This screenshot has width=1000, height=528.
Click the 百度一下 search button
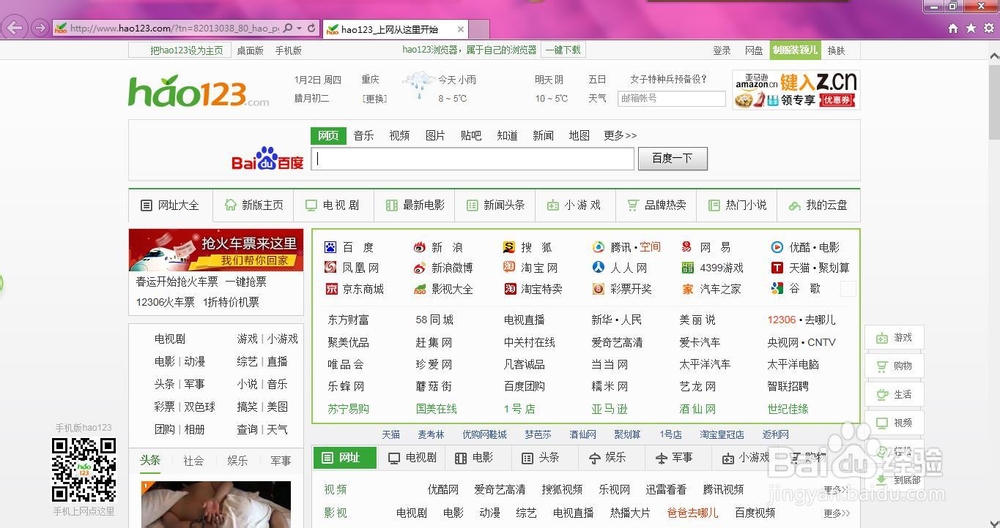672,159
